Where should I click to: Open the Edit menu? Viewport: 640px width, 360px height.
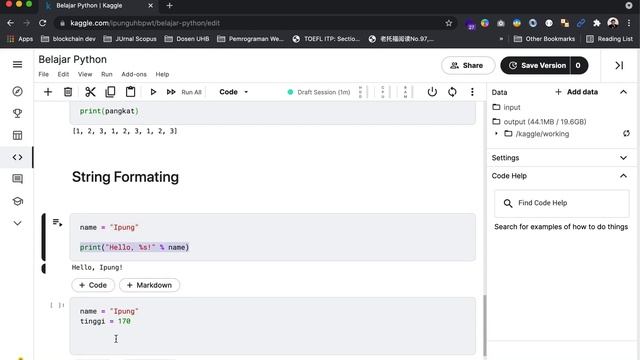point(63,74)
